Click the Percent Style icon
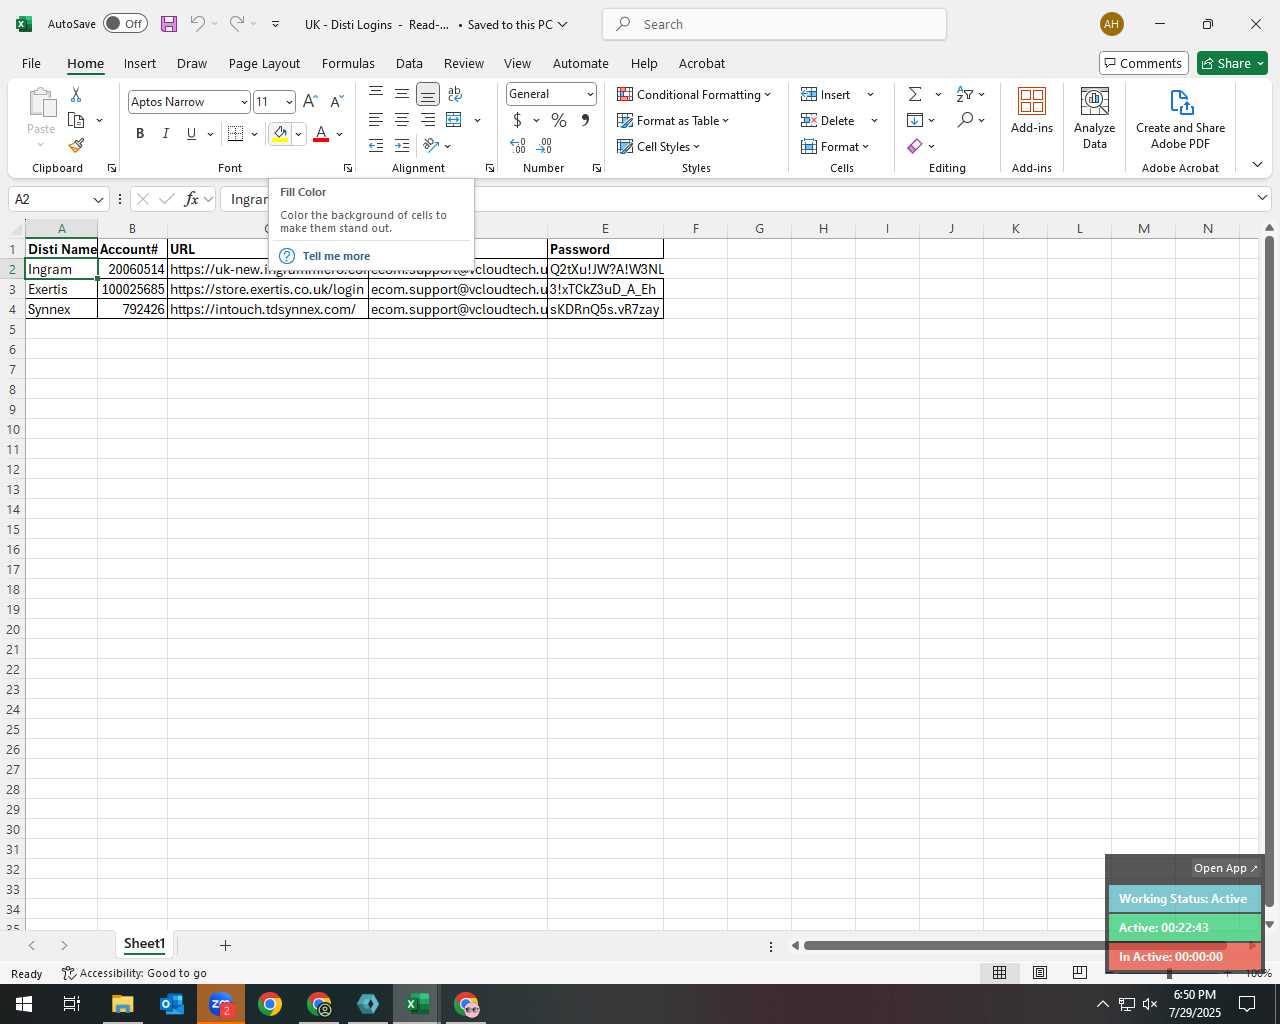The height and width of the screenshot is (1024, 1280). [x=559, y=120]
